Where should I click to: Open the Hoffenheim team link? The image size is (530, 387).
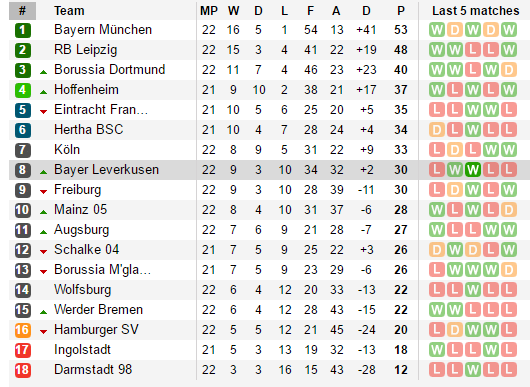(x=86, y=90)
